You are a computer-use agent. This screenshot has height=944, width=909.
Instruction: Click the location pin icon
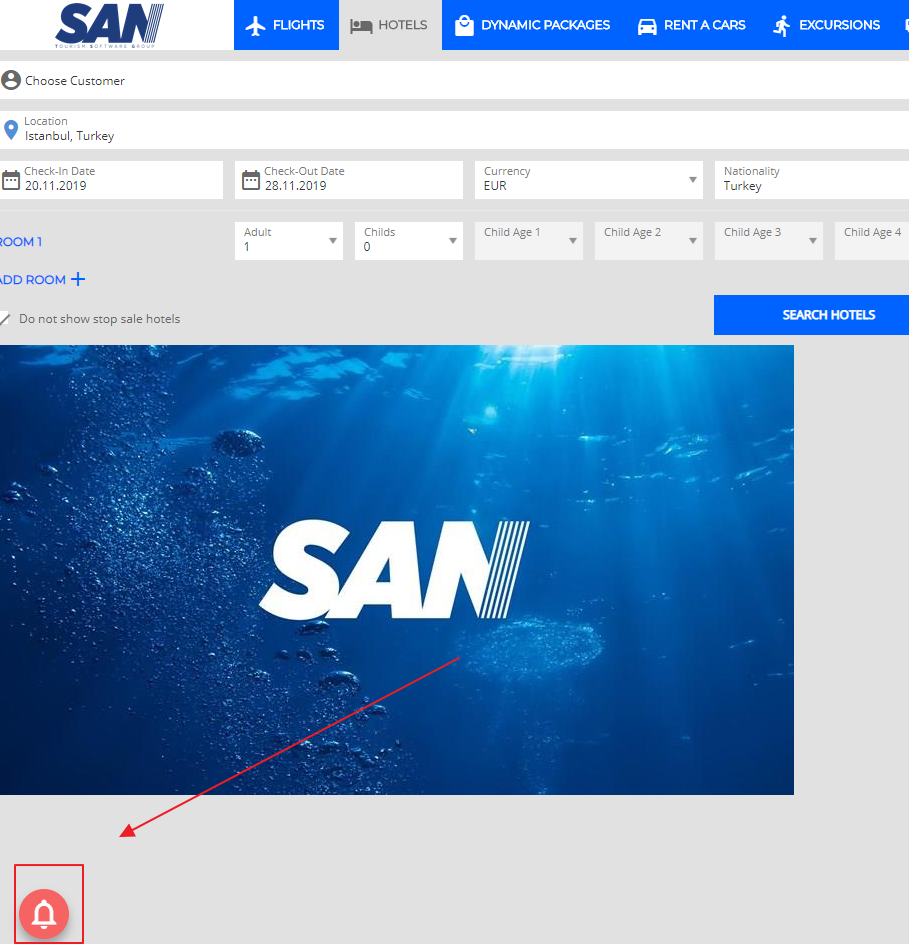tap(11, 130)
